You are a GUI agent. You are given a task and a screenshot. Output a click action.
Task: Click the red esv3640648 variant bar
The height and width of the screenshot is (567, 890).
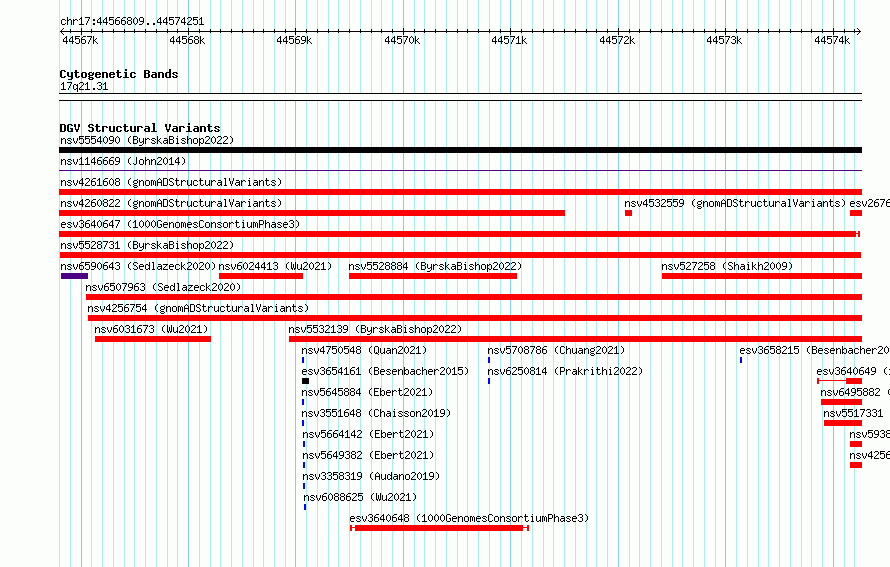(x=439, y=528)
